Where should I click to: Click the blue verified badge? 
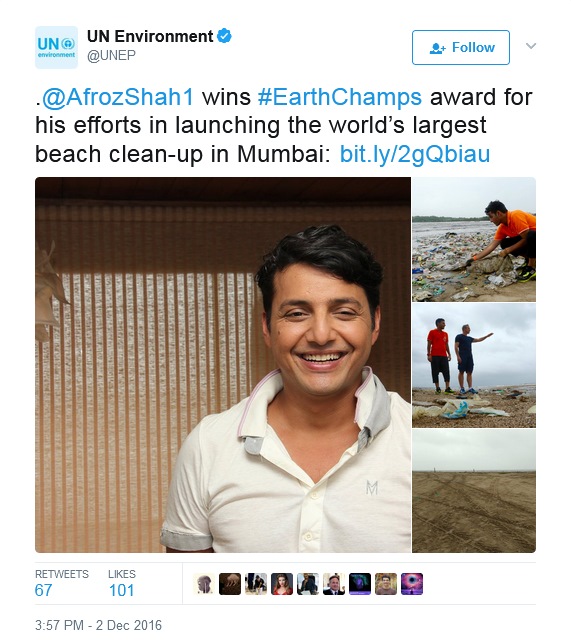[x=224, y=36]
